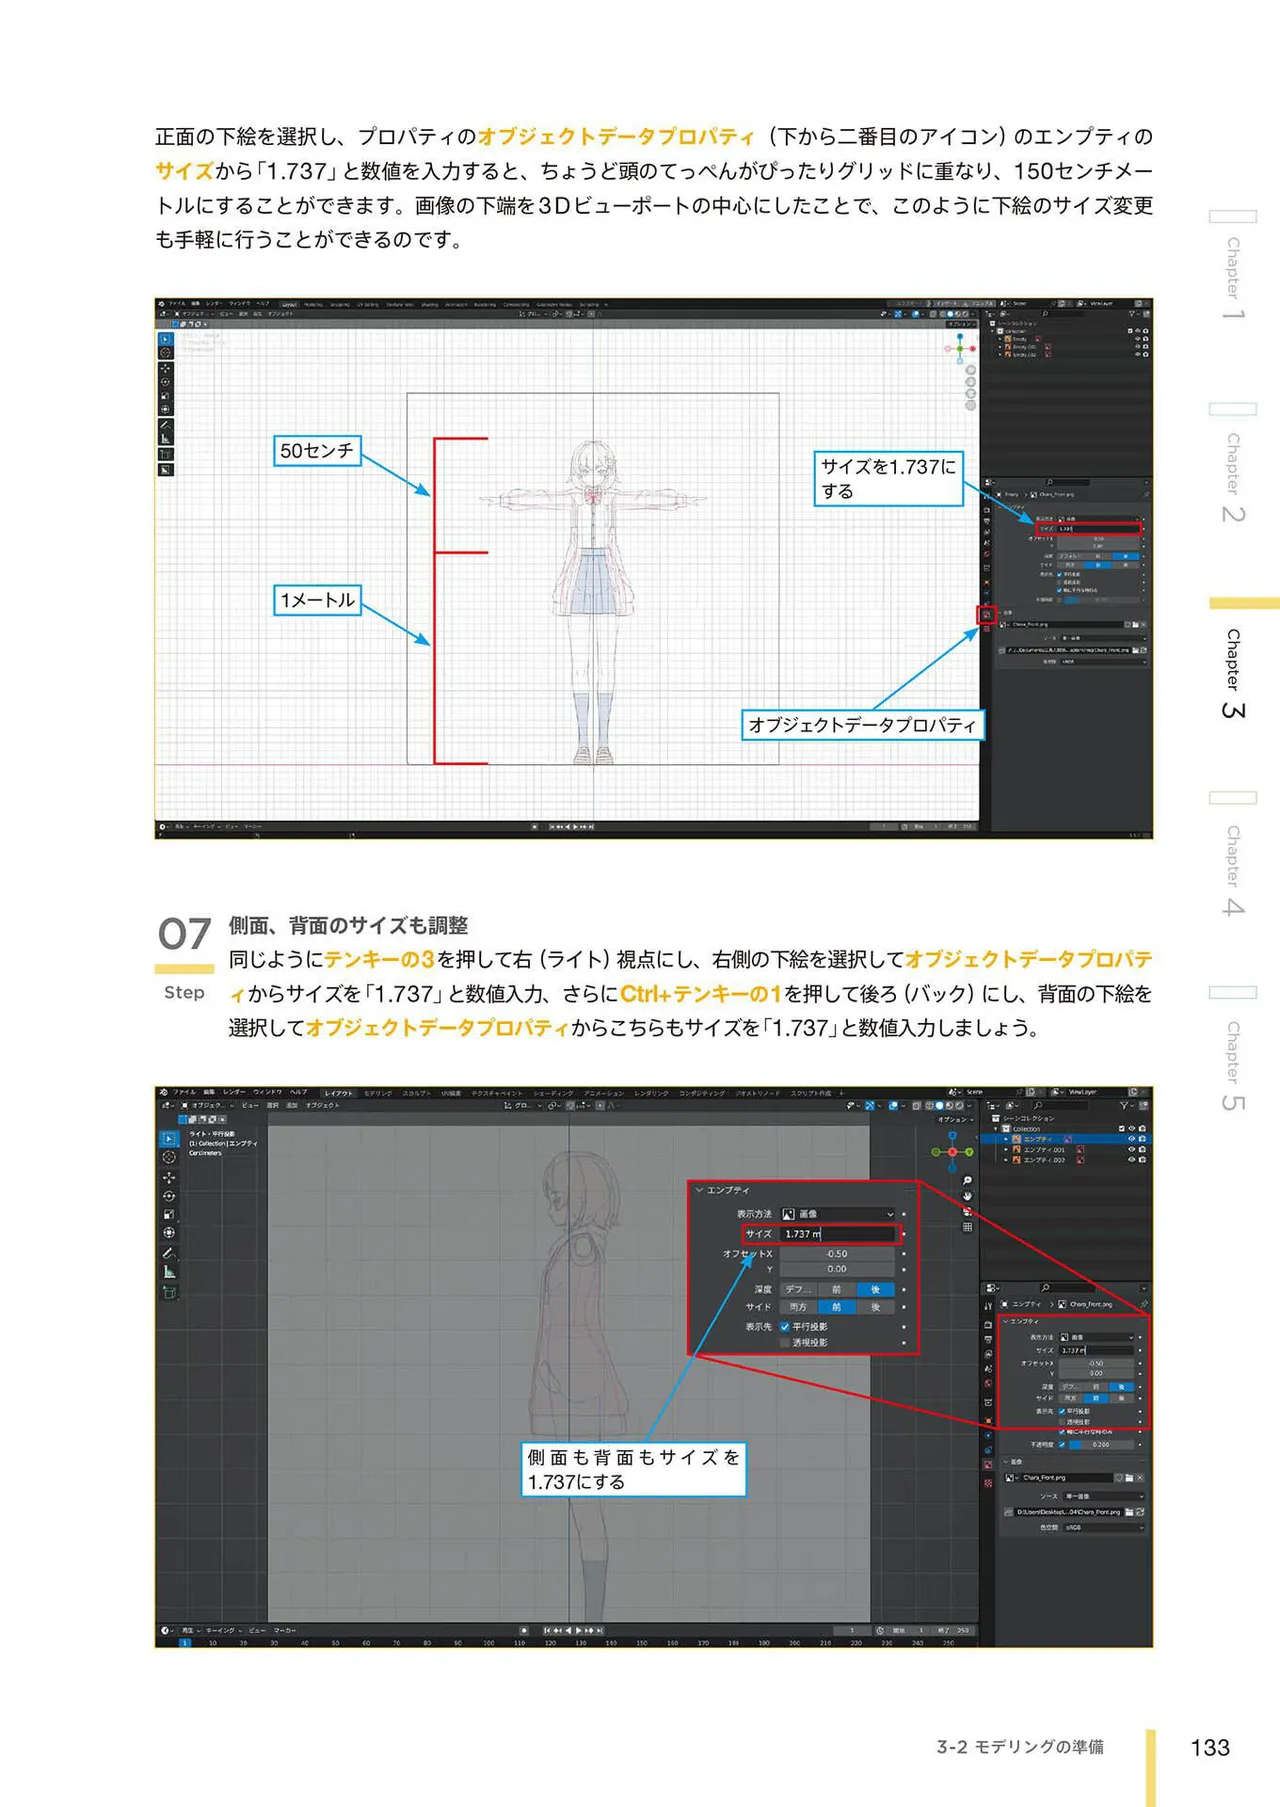
Task: Click the hand pan gizmo in lower viewport
Action: [967, 1196]
